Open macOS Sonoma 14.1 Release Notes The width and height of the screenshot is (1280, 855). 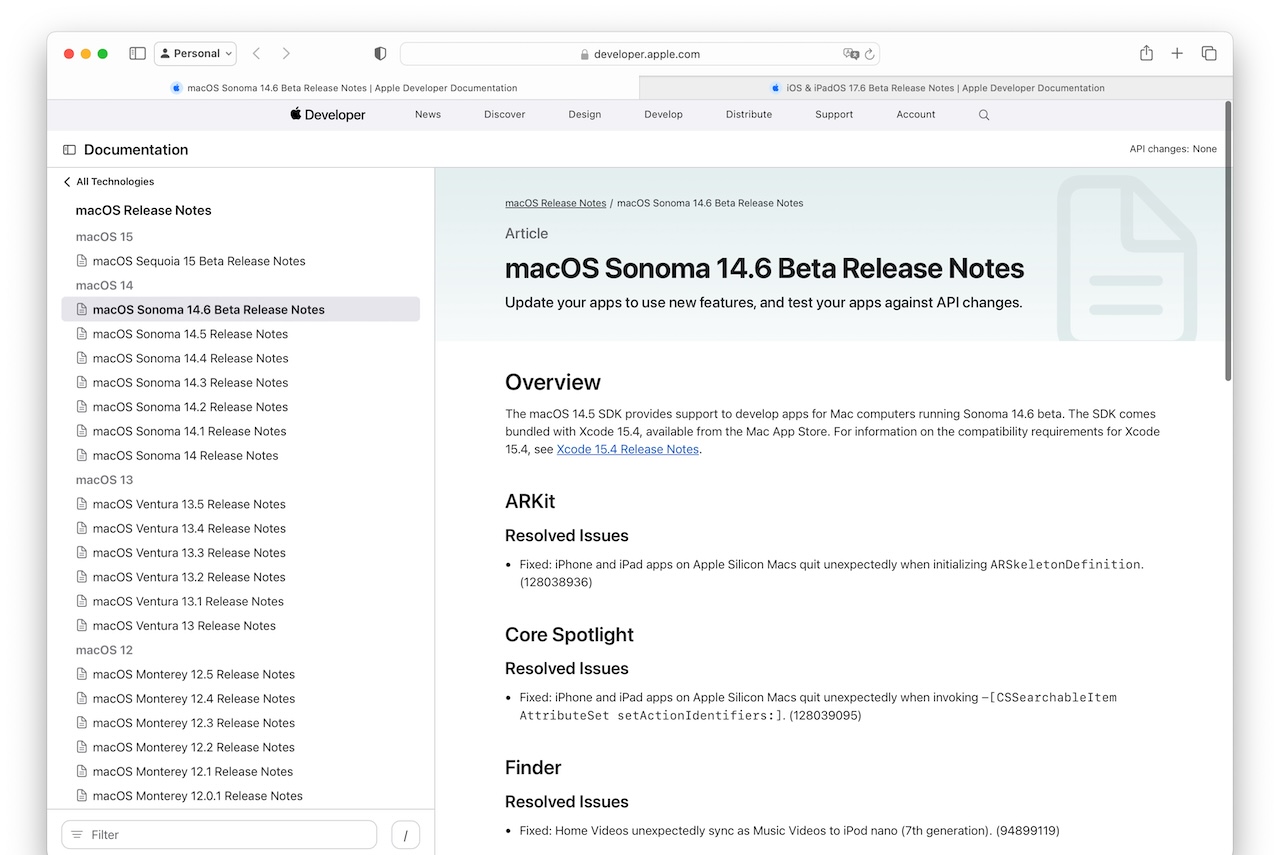[189, 431]
